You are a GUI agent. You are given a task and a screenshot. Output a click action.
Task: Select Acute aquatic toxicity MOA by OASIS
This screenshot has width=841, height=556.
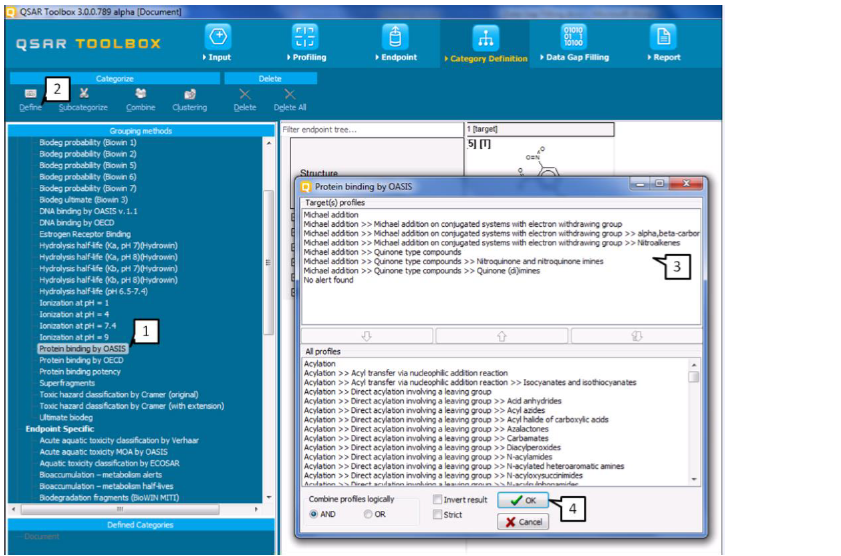tap(103, 452)
